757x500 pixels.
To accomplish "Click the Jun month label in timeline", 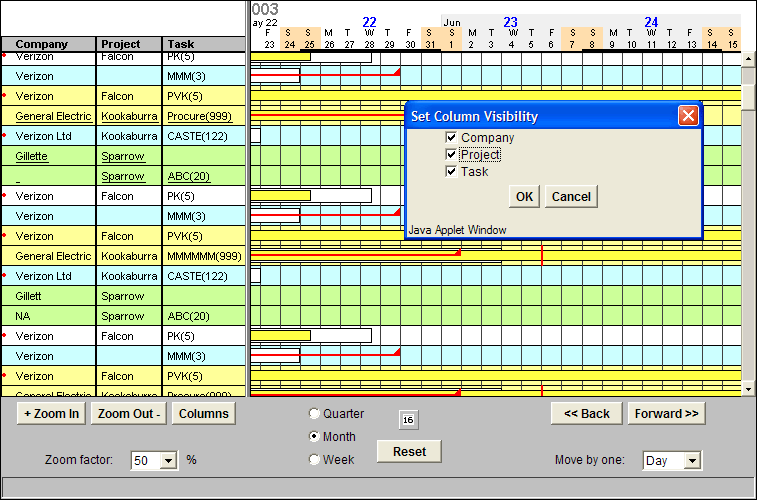I will point(452,23).
